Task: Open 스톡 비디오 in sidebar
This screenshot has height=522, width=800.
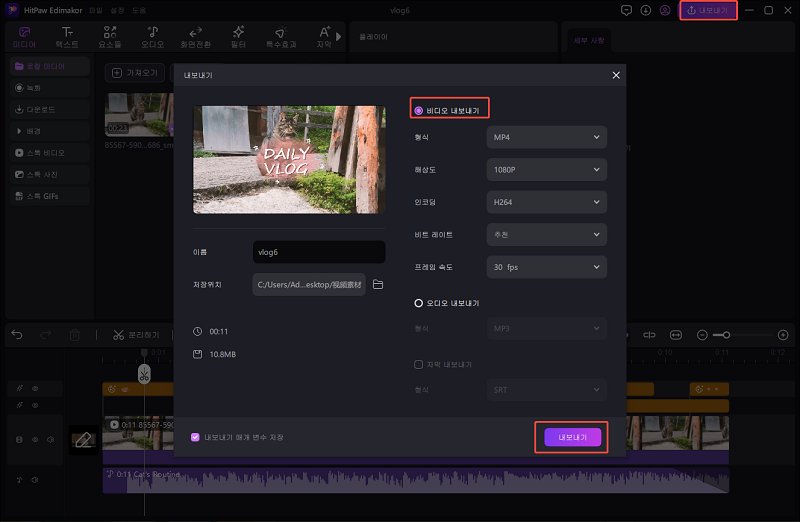Action: pyautogui.click(x=49, y=153)
